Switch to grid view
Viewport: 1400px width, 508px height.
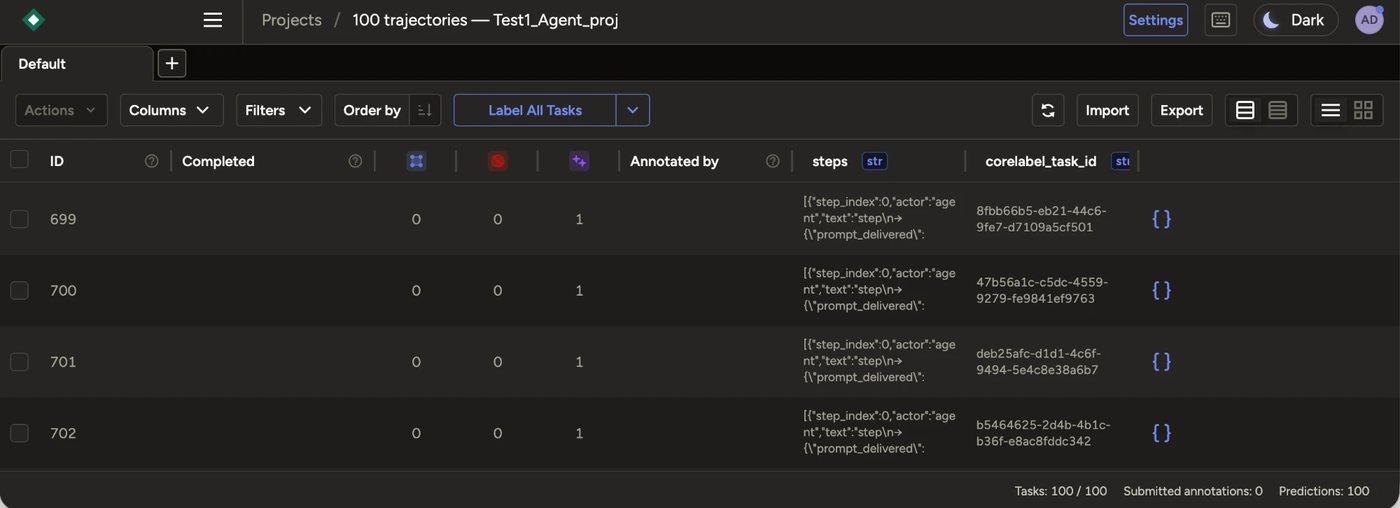pos(1363,110)
